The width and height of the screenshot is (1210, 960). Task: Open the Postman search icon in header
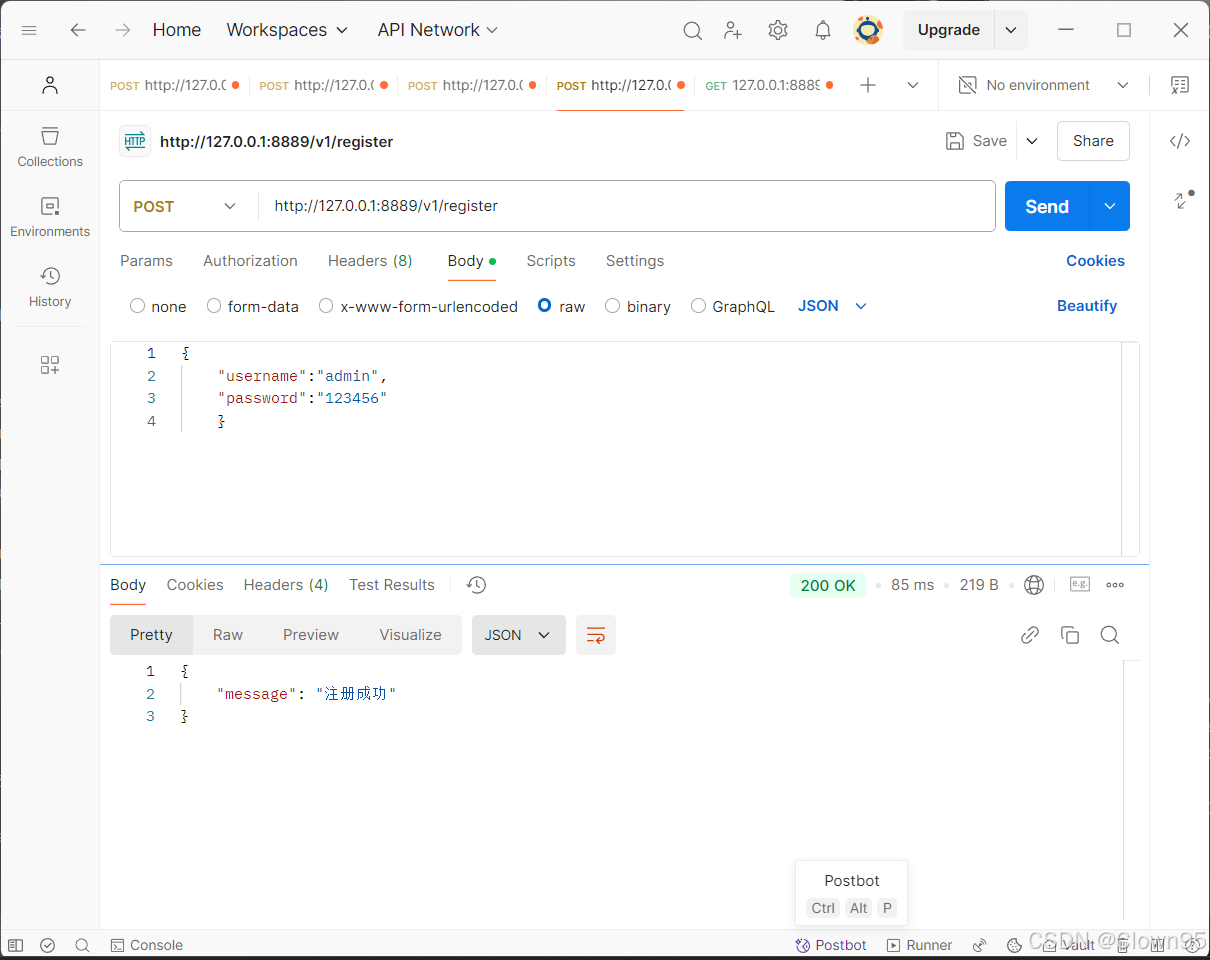coord(692,31)
